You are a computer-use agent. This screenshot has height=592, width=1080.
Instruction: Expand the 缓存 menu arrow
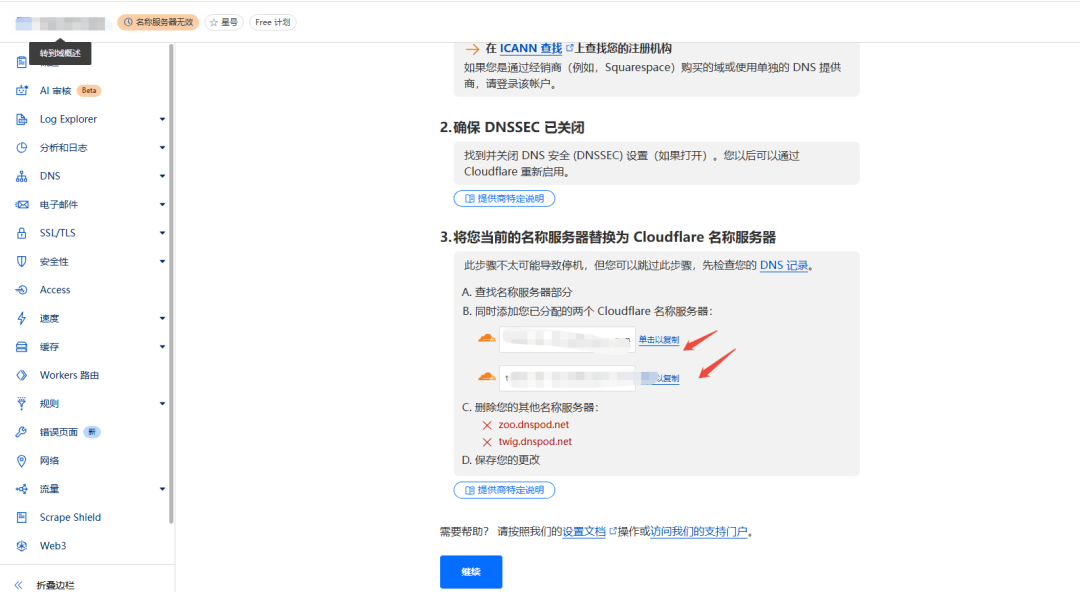point(163,347)
